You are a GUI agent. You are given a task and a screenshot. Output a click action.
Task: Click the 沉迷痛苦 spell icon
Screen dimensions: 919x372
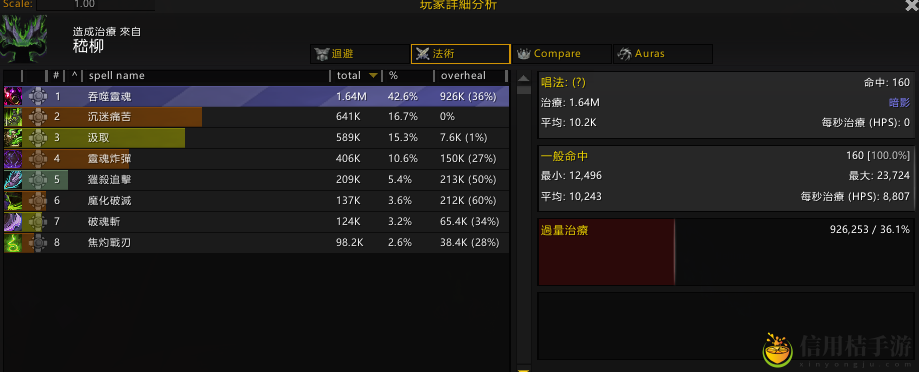[x=13, y=117]
